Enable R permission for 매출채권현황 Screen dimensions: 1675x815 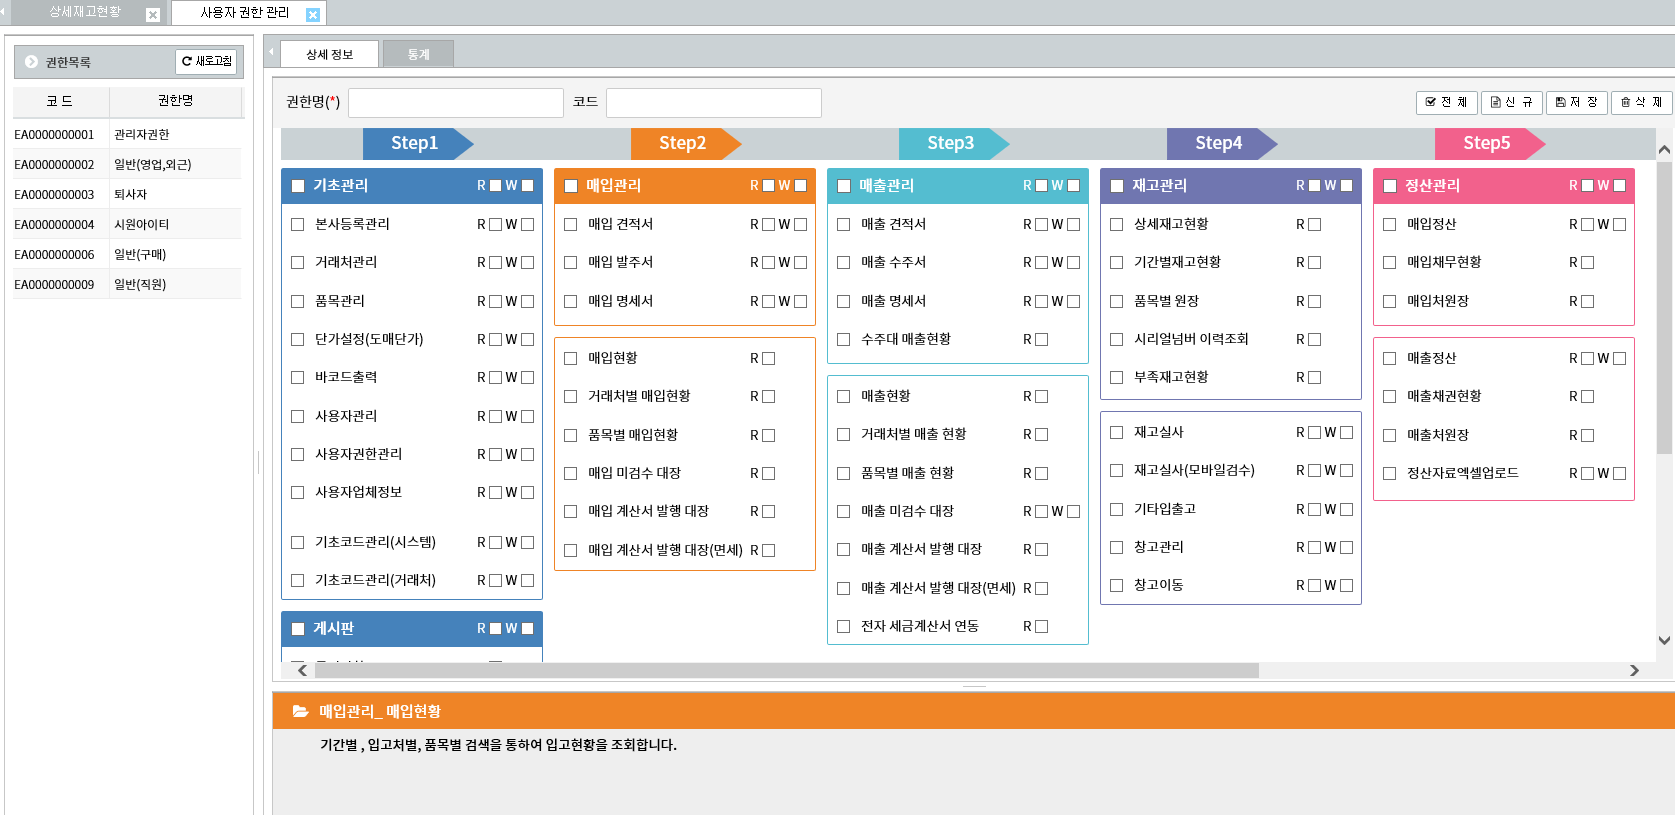(x=1587, y=396)
